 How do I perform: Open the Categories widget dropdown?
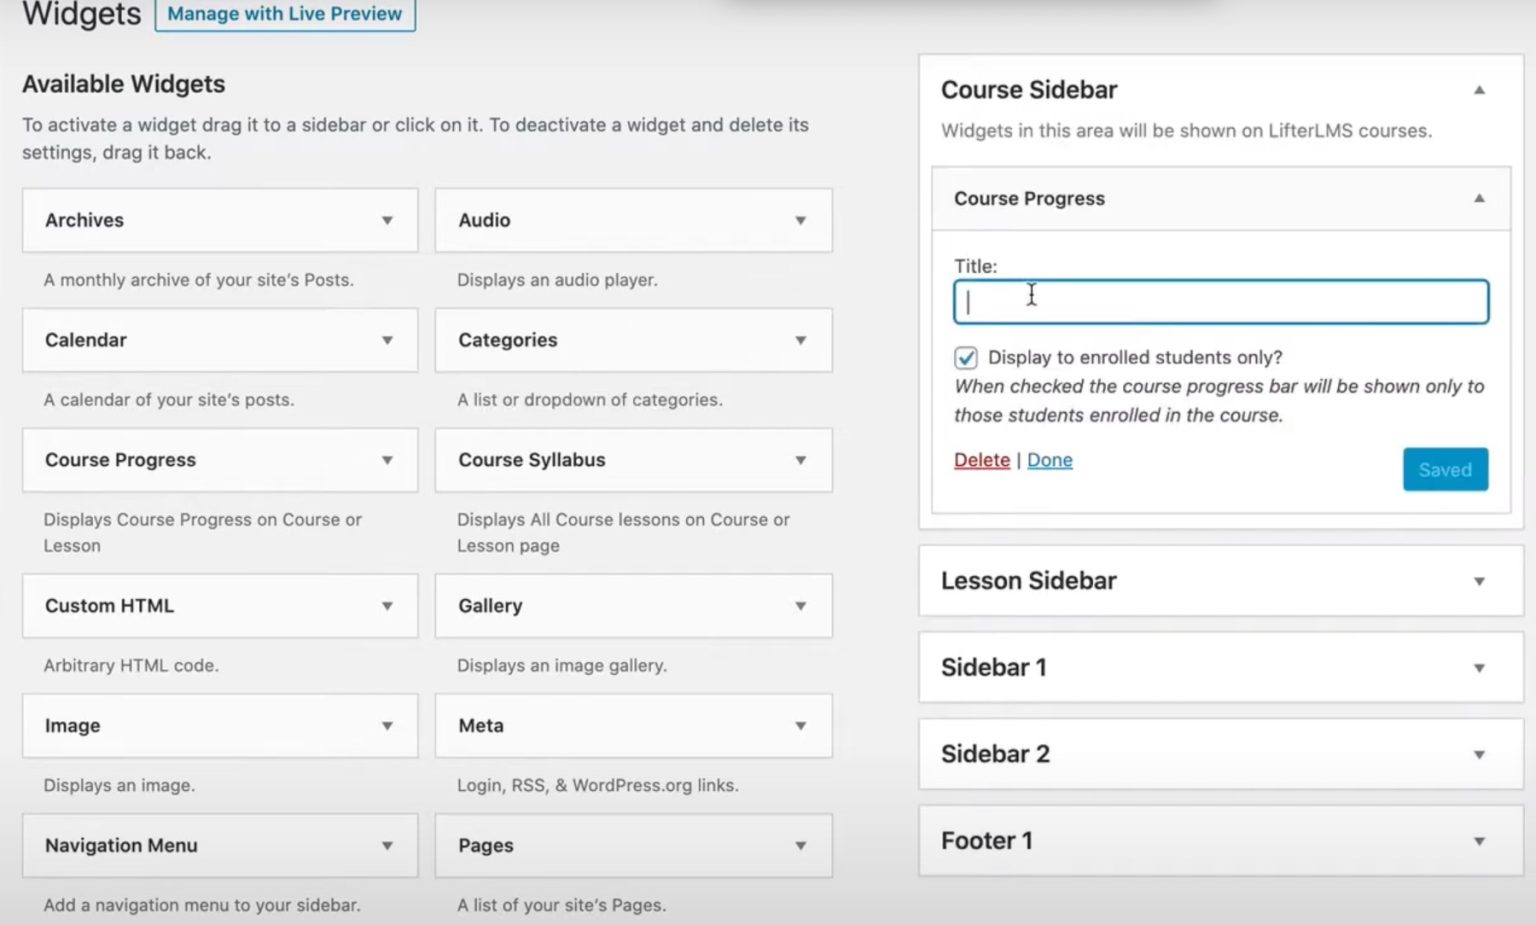pos(801,340)
